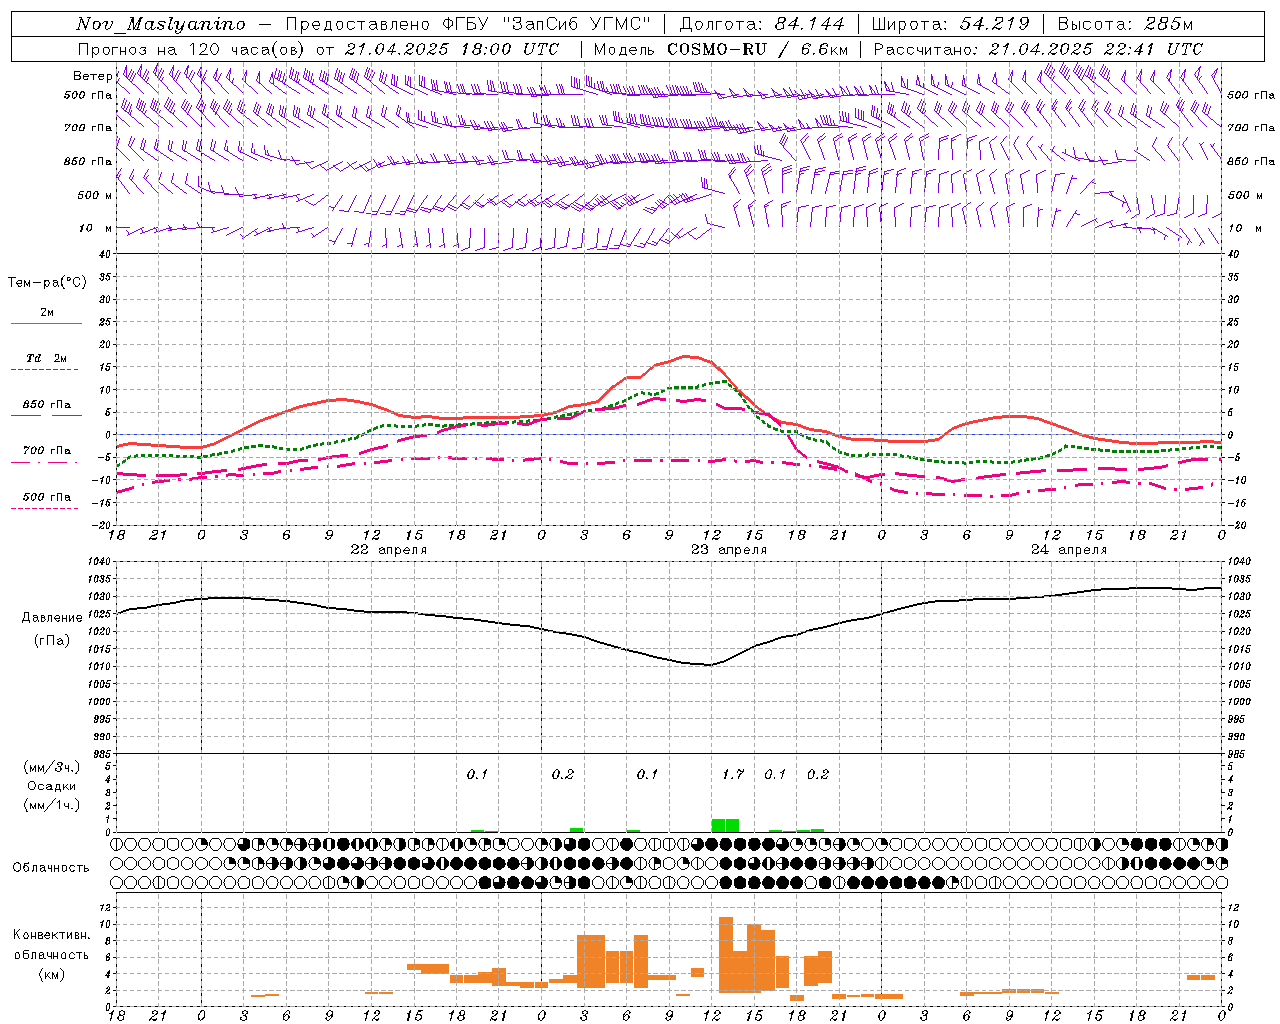
Task: Click the tallest orange convective cloud bar
Action: tap(726, 954)
